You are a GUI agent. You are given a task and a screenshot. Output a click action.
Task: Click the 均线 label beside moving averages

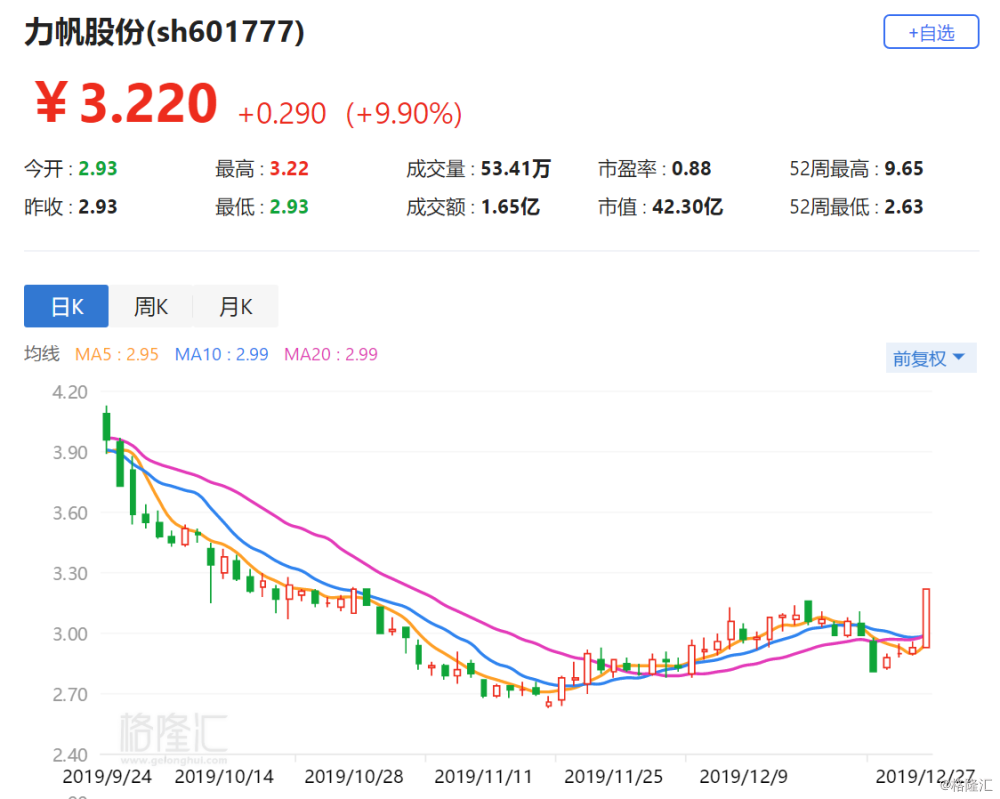coord(42,353)
